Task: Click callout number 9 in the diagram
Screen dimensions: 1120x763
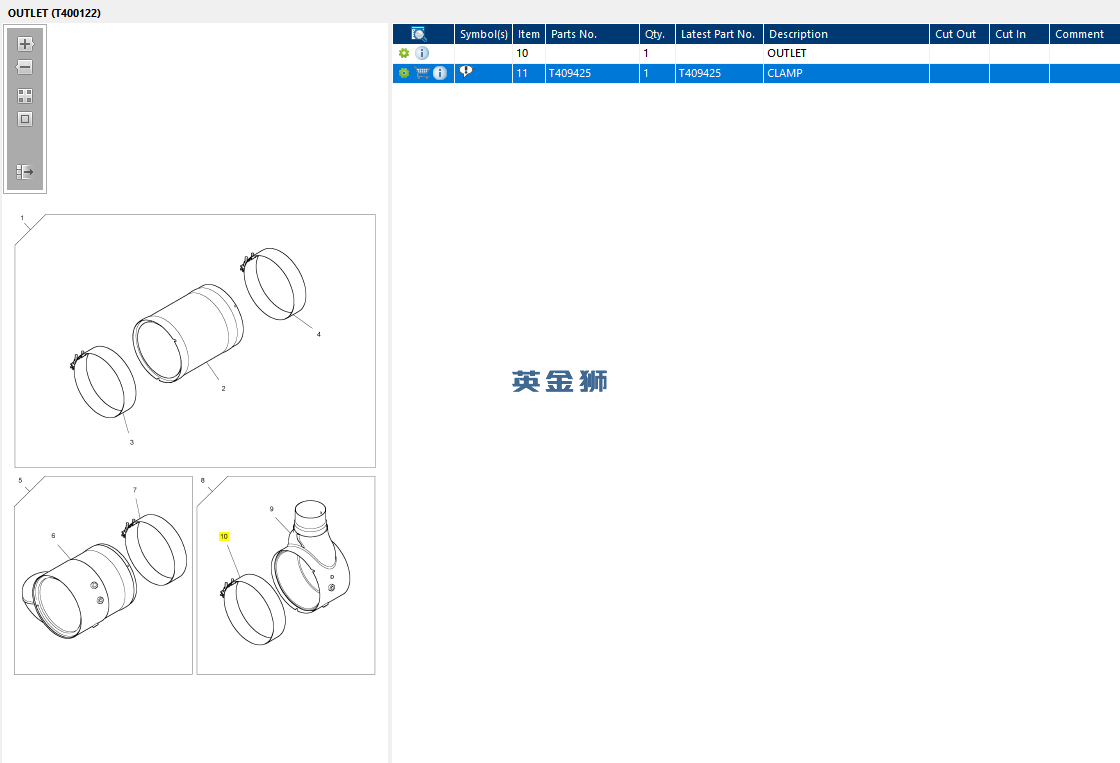Action: pyautogui.click(x=271, y=509)
